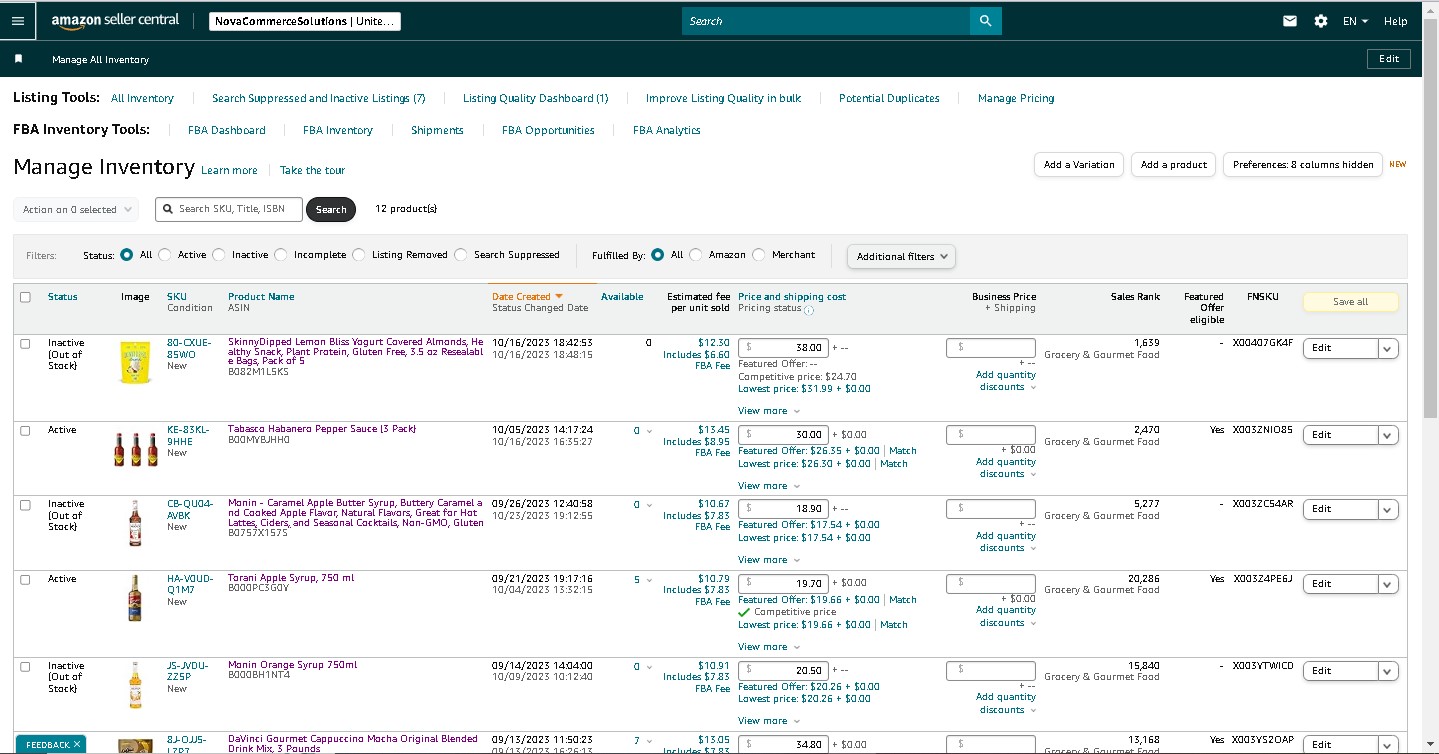Select the Listing Removed status filter
The image size is (1439, 754).
coord(359,255)
